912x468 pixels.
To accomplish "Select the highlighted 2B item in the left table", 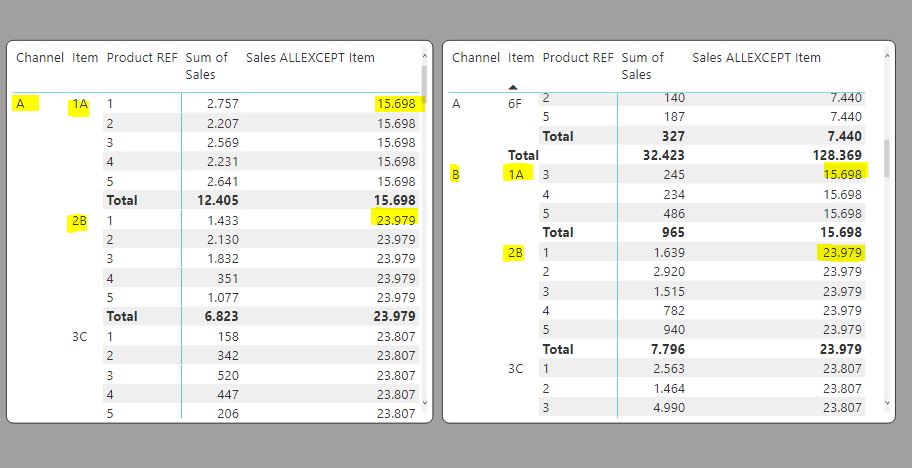I will (x=79, y=221).
